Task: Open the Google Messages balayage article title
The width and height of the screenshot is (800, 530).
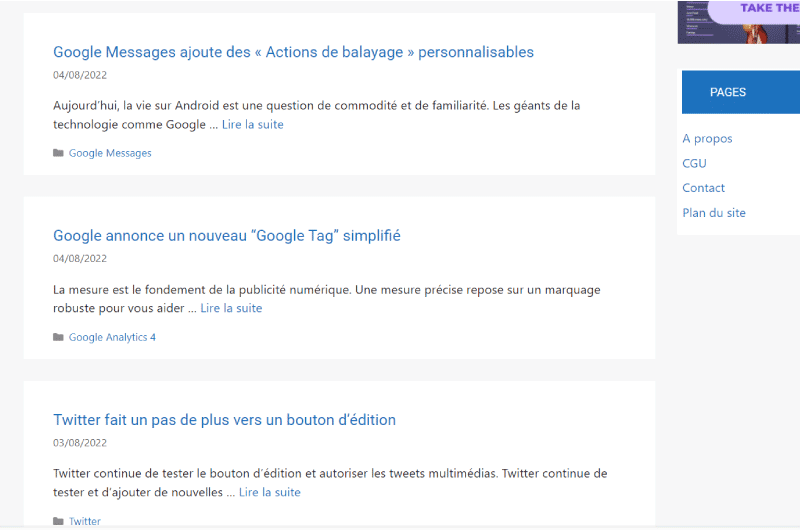Action: coord(293,52)
